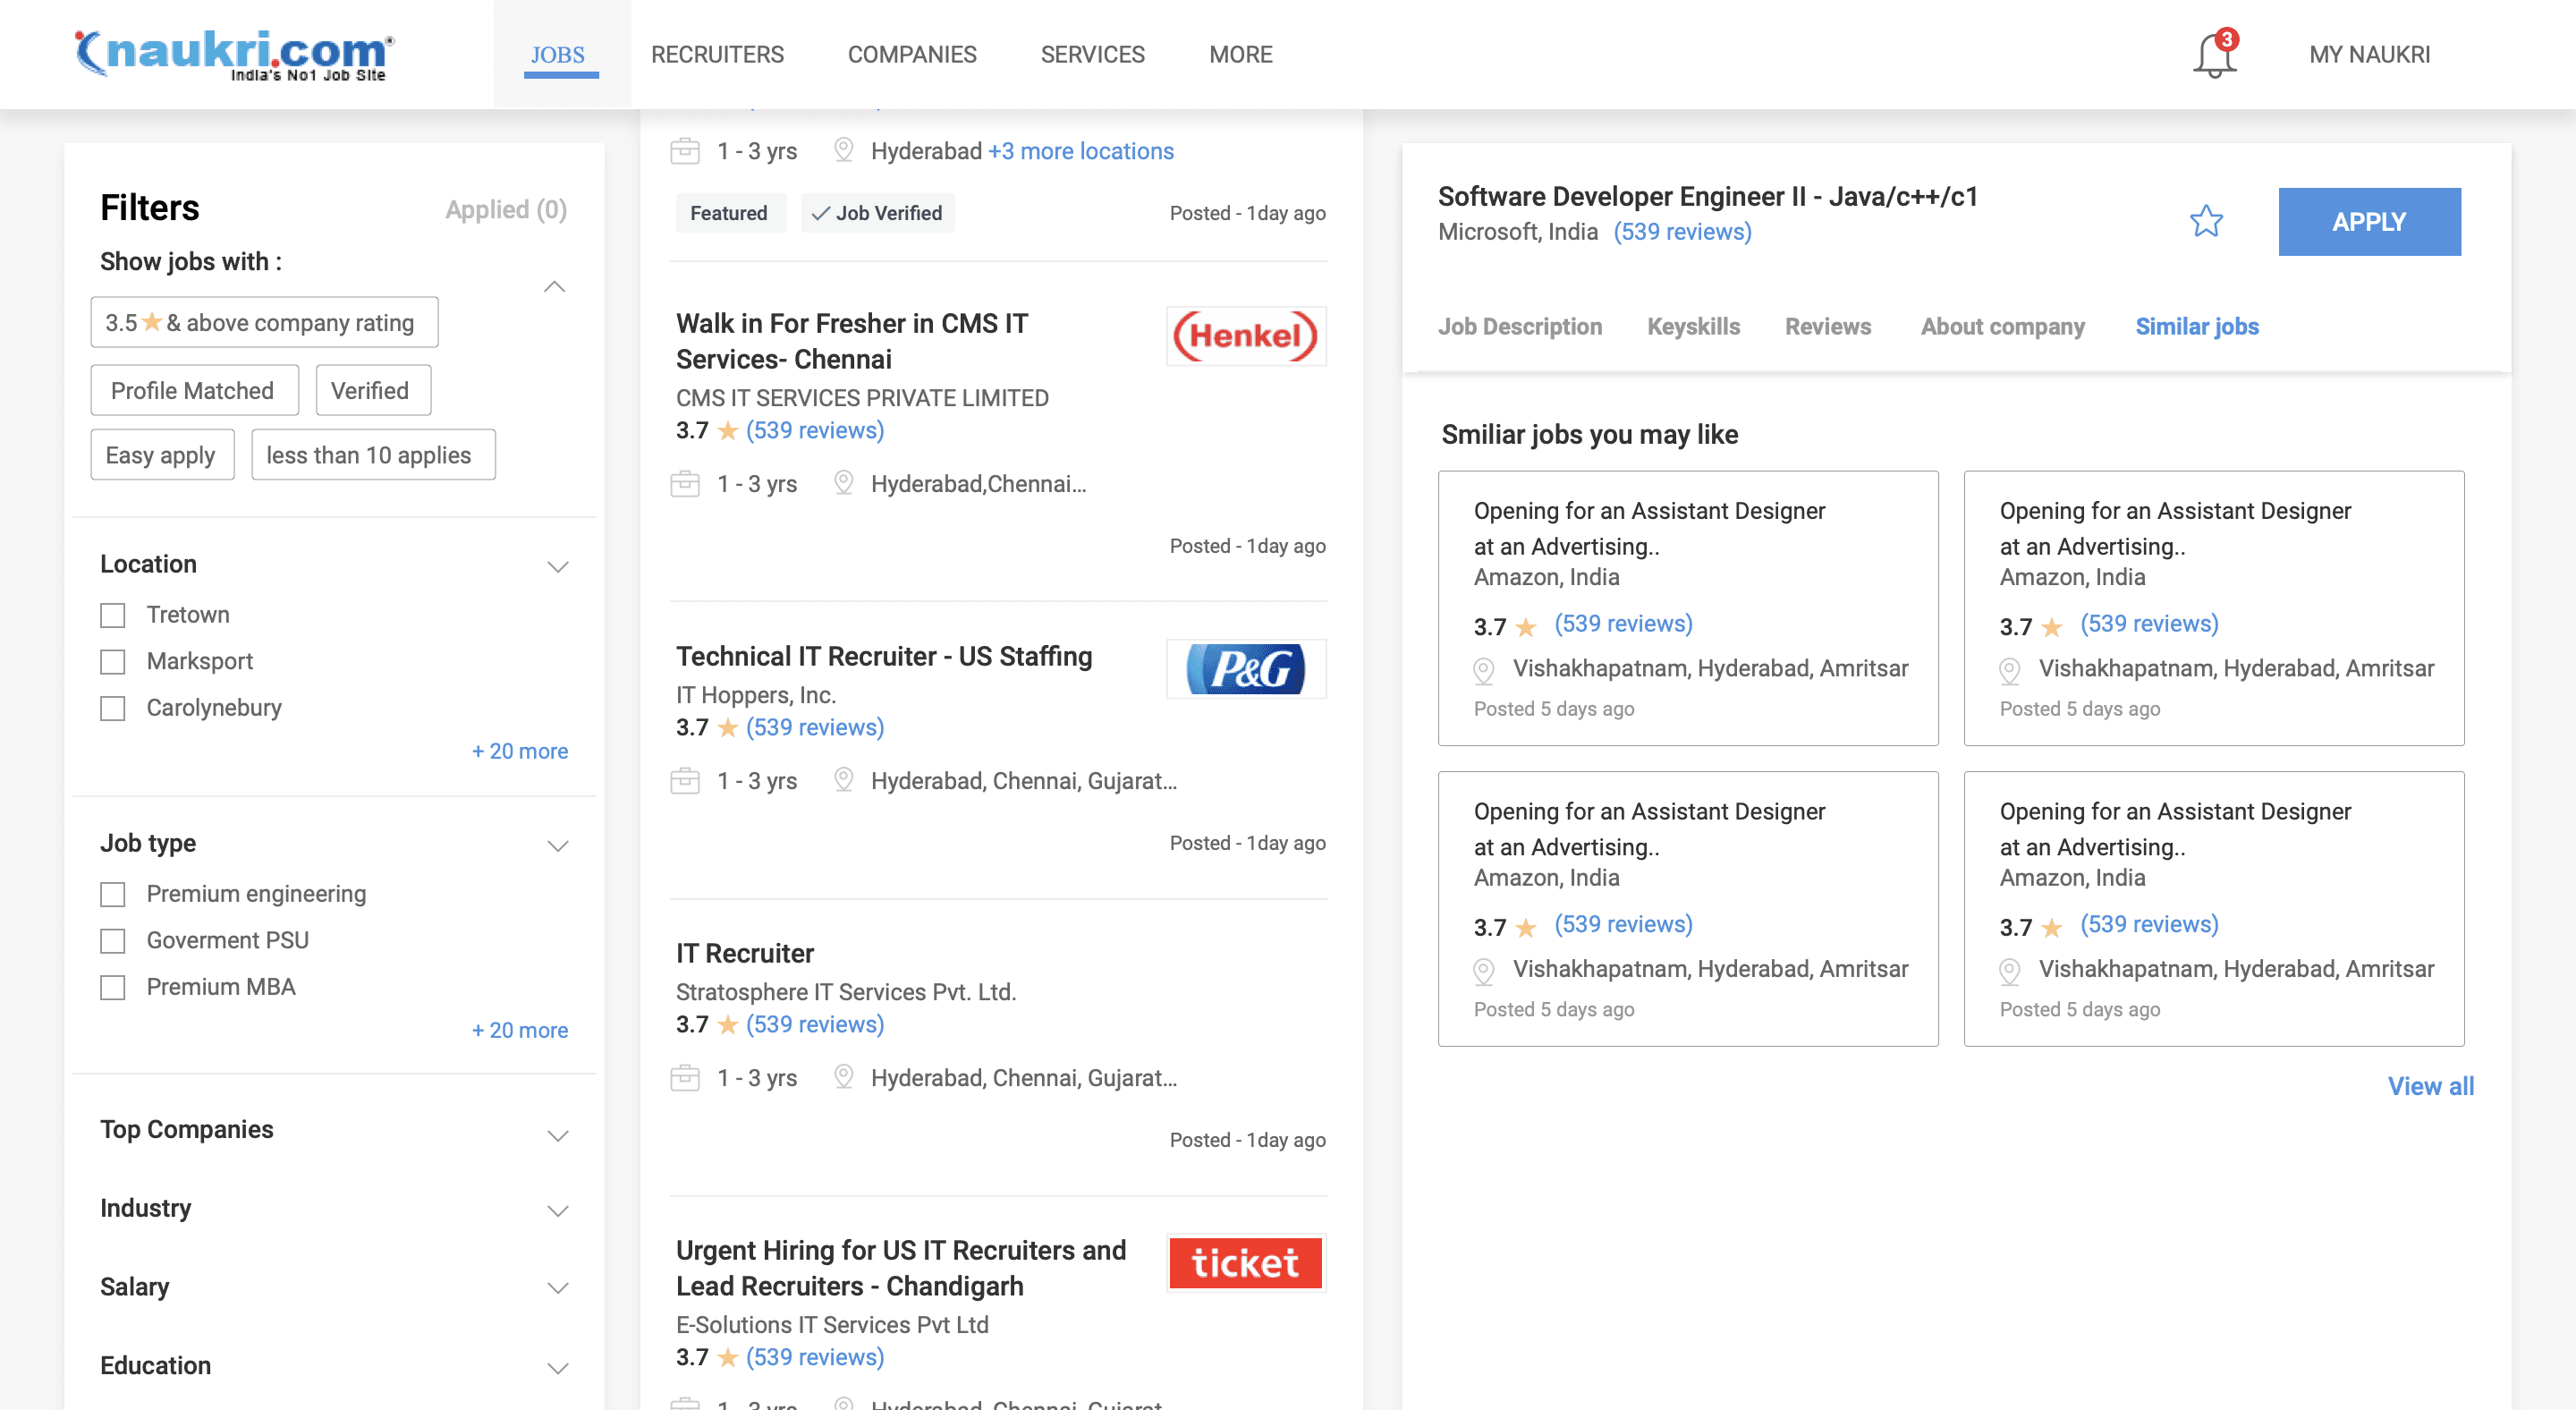Click the ticket company logo
2576x1410 pixels.
pyautogui.click(x=1245, y=1263)
